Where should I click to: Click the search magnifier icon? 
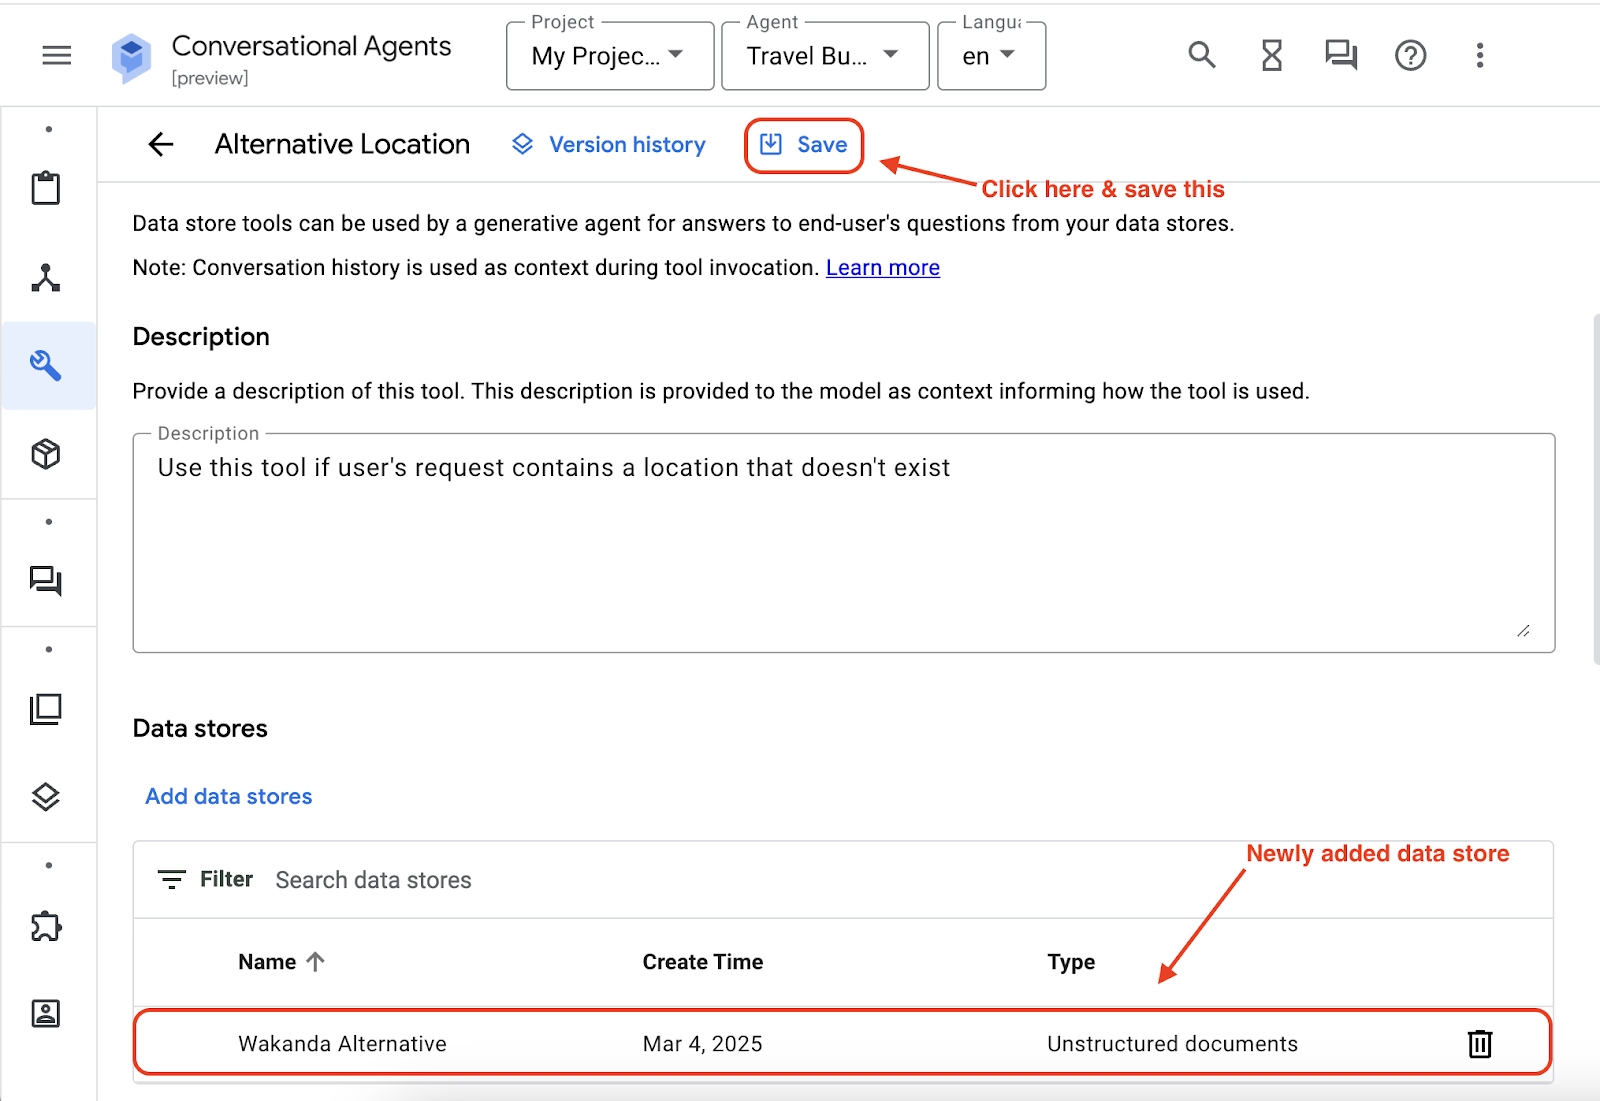[1201, 56]
